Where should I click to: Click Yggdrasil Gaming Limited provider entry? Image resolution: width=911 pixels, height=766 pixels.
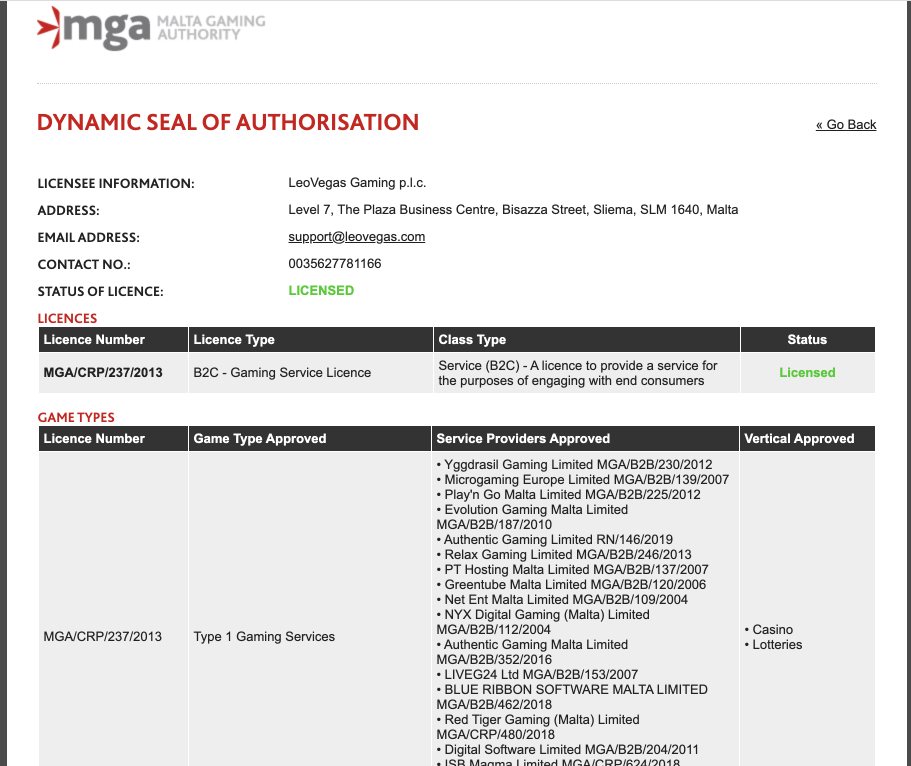[575, 464]
